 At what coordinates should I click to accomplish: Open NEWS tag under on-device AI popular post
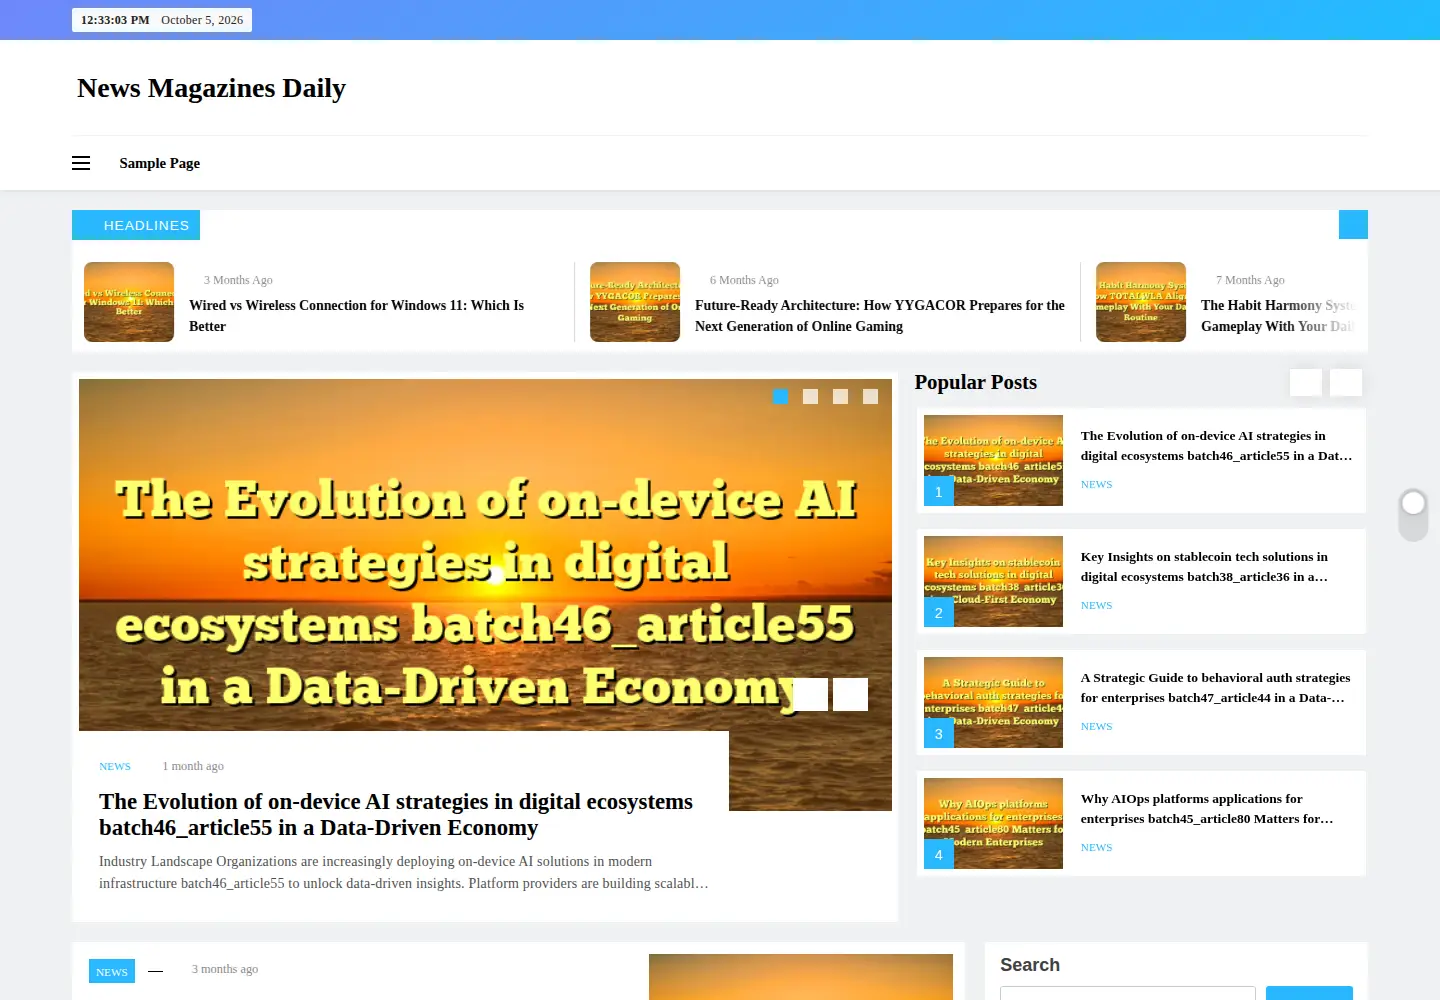point(1096,484)
